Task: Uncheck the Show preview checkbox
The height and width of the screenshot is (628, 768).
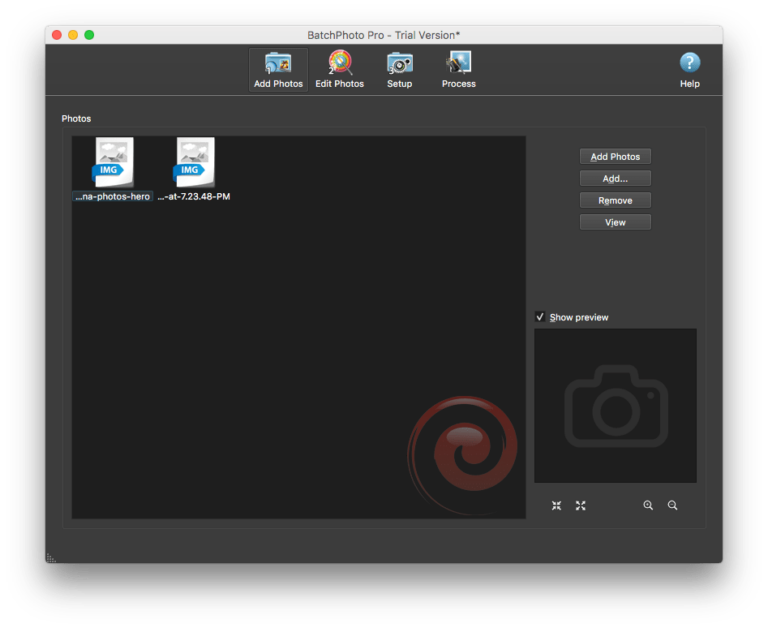Action: (540, 317)
